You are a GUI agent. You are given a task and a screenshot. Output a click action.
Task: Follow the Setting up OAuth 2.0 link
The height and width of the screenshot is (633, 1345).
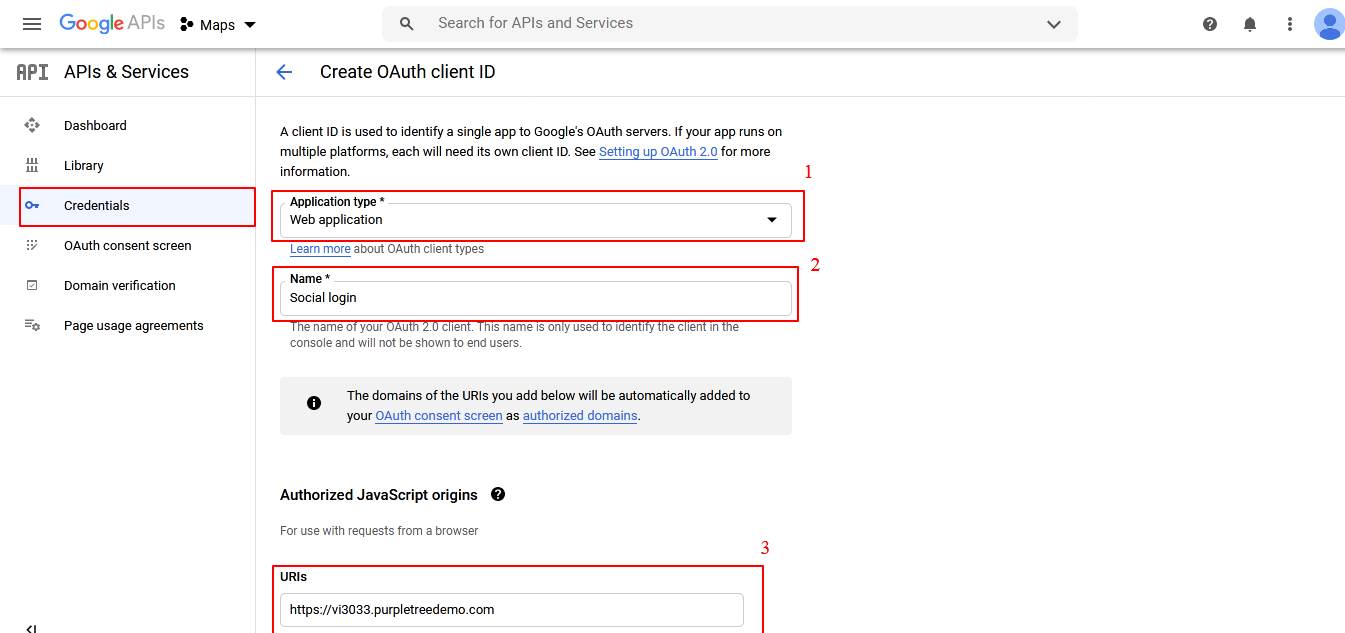pos(658,152)
